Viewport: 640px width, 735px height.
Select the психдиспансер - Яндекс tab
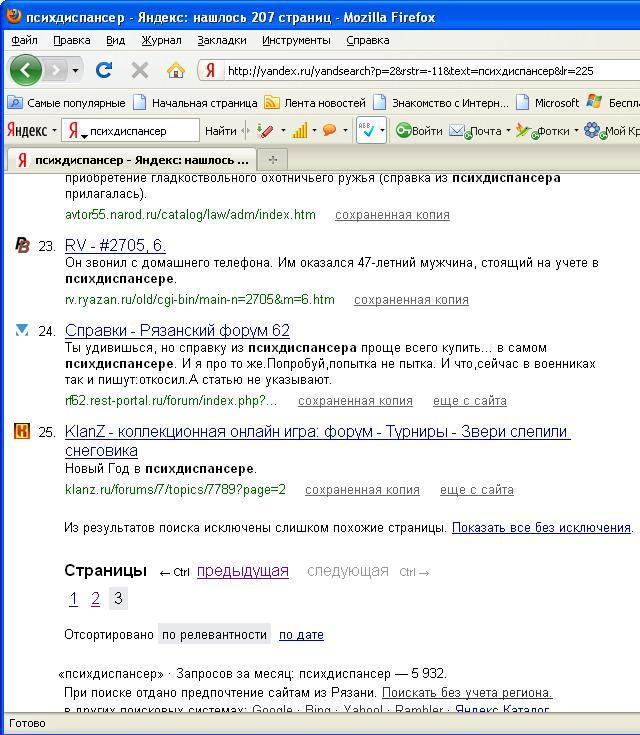(x=131, y=160)
